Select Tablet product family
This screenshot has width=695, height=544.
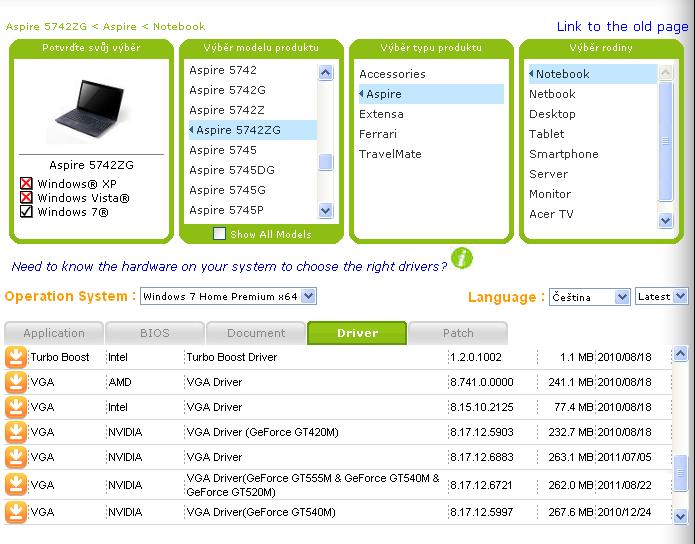click(547, 134)
